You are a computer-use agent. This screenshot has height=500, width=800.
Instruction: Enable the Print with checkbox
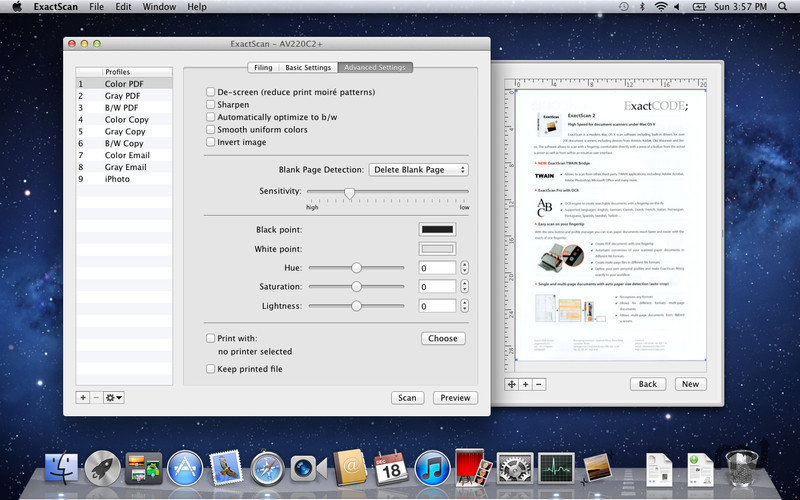(x=210, y=338)
